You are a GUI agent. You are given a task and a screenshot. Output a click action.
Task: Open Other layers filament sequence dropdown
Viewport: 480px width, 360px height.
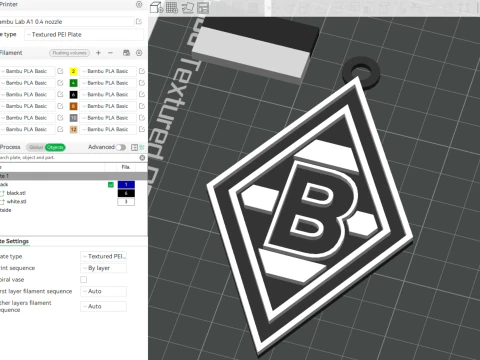[x=104, y=306]
